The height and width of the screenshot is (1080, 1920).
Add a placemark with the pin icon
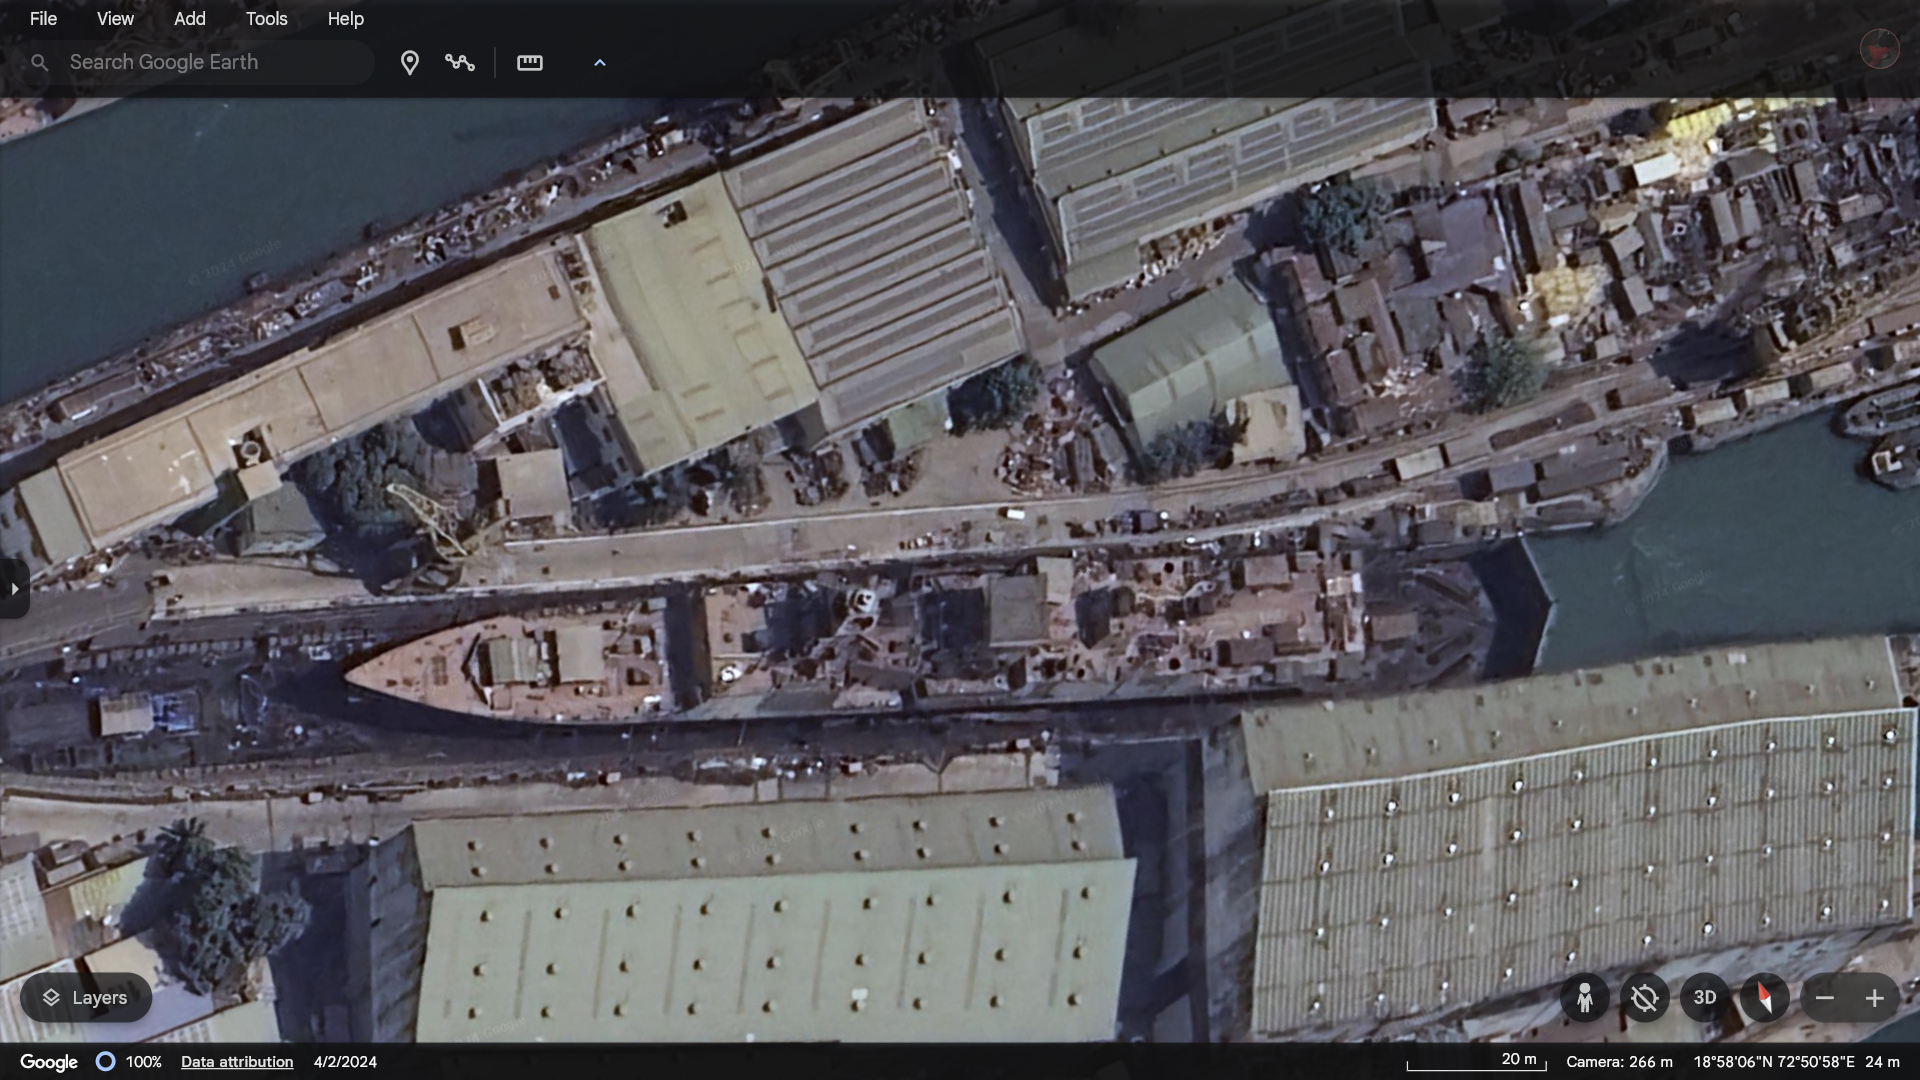click(409, 63)
